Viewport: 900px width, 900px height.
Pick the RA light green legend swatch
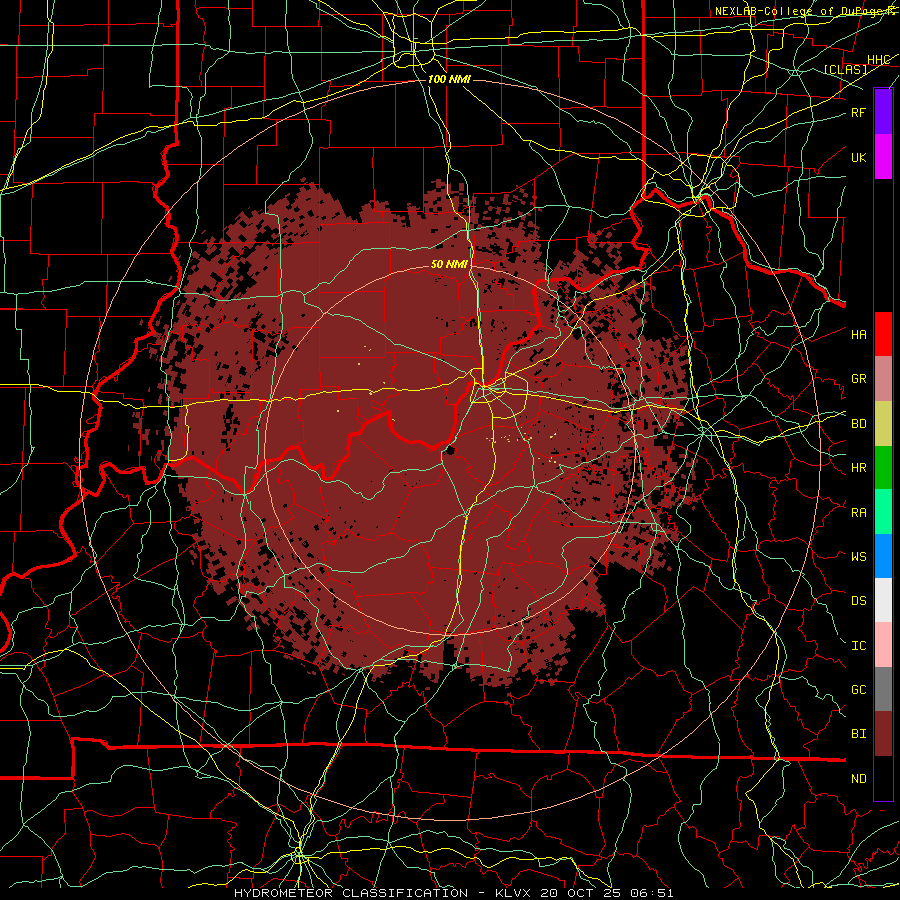[x=883, y=512]
